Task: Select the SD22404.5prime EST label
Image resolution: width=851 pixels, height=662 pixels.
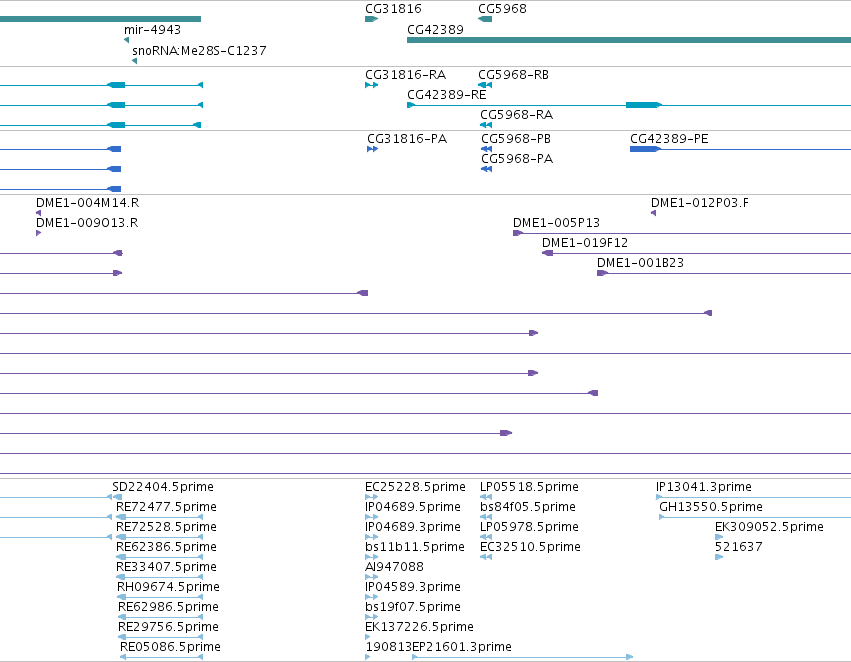Action: (163, 487)
